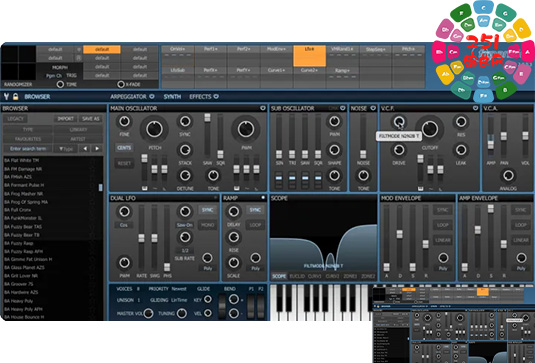Viewport: 535px width, 363px height.
Task: Switch to the SYNTH page
Action: [x=172, y=97]
